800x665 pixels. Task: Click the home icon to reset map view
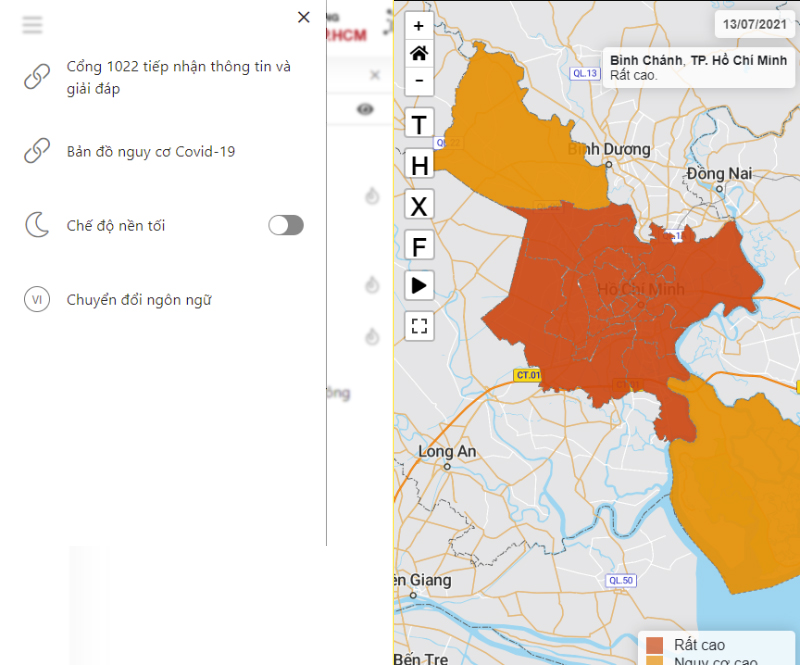pyautogui.click(x=418, y=52)
